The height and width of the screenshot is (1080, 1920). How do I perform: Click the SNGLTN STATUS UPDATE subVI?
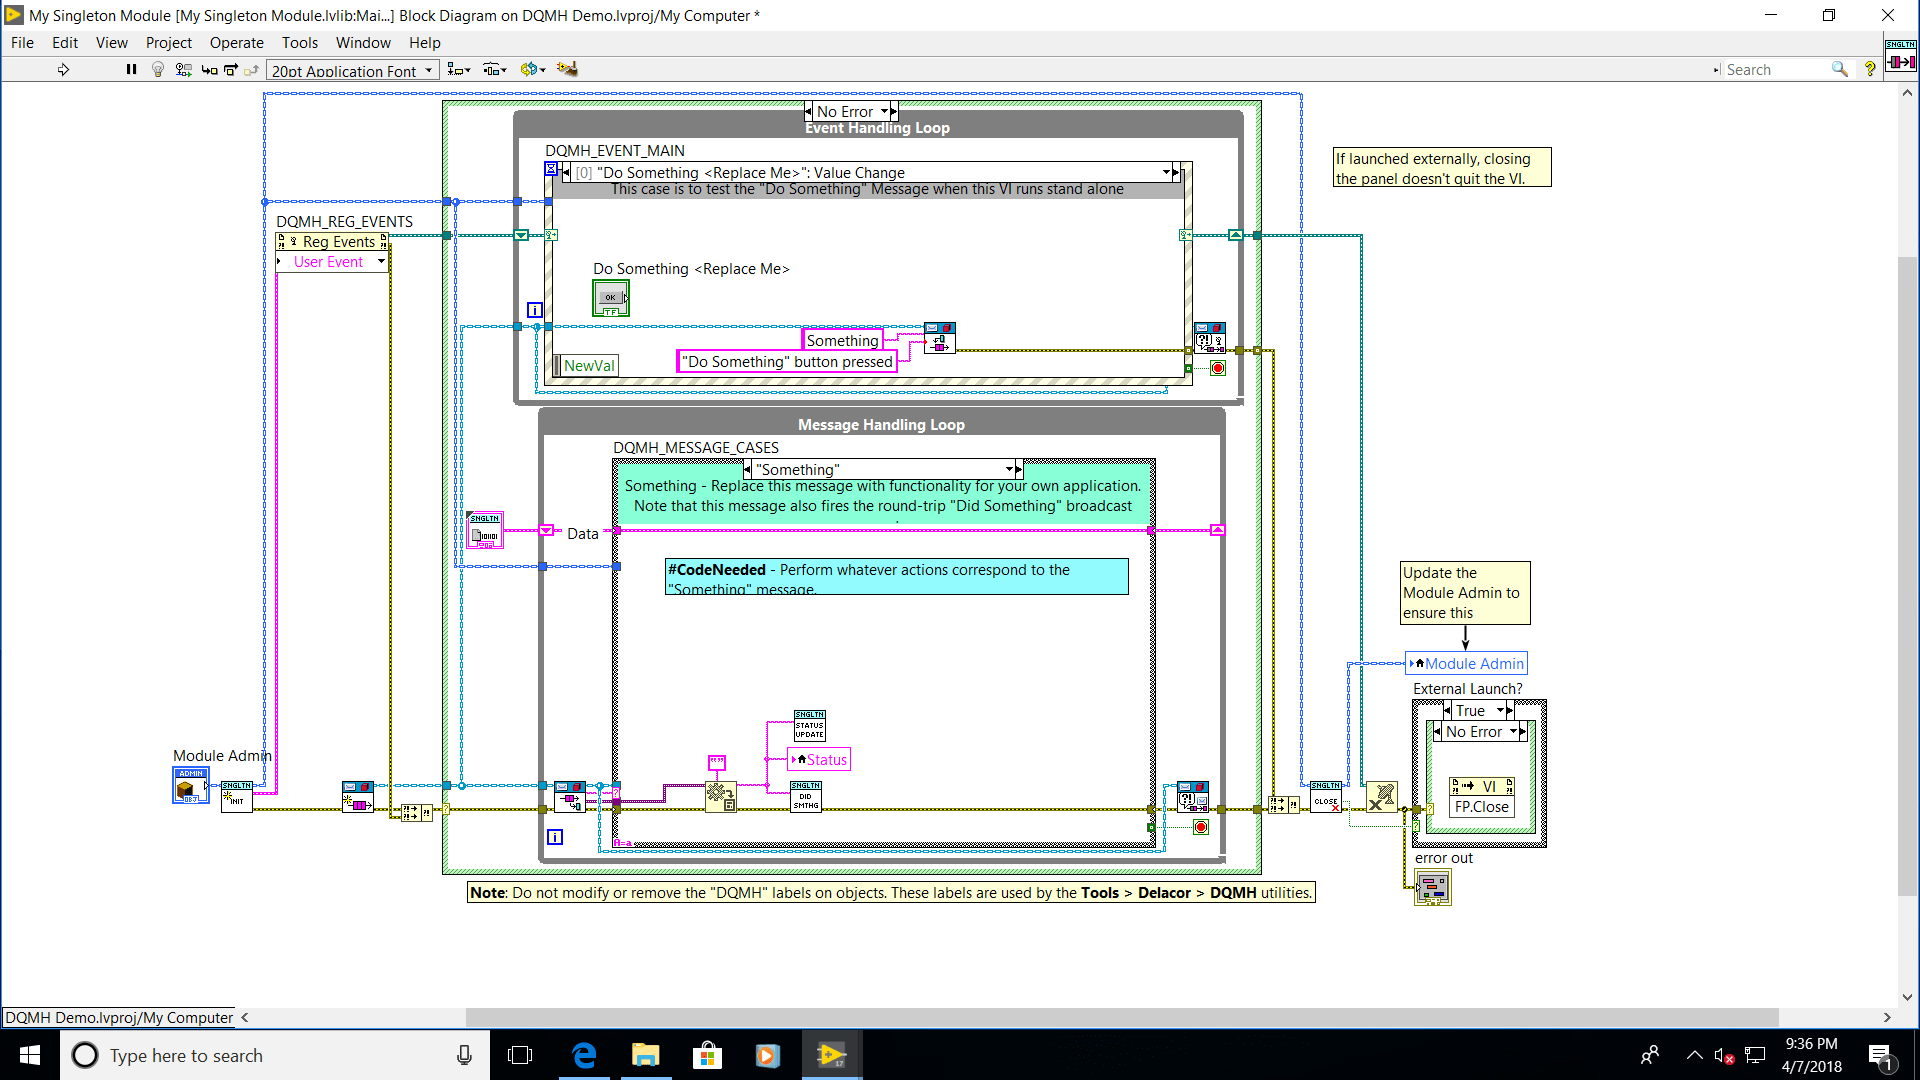click(810, 726)
